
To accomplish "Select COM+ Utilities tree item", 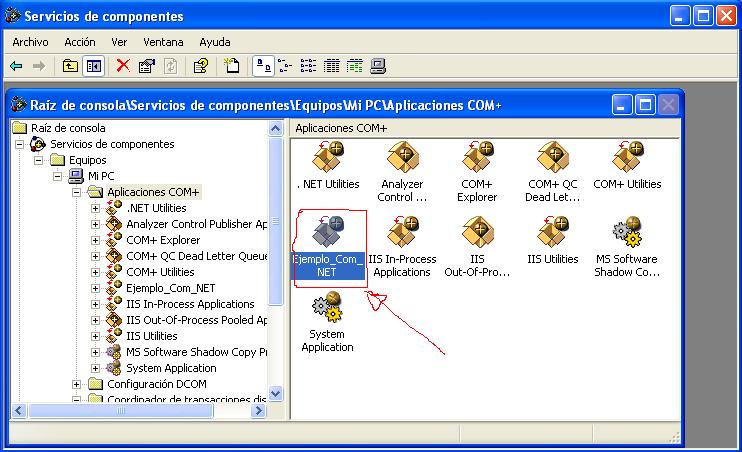I will pos(160,272).
